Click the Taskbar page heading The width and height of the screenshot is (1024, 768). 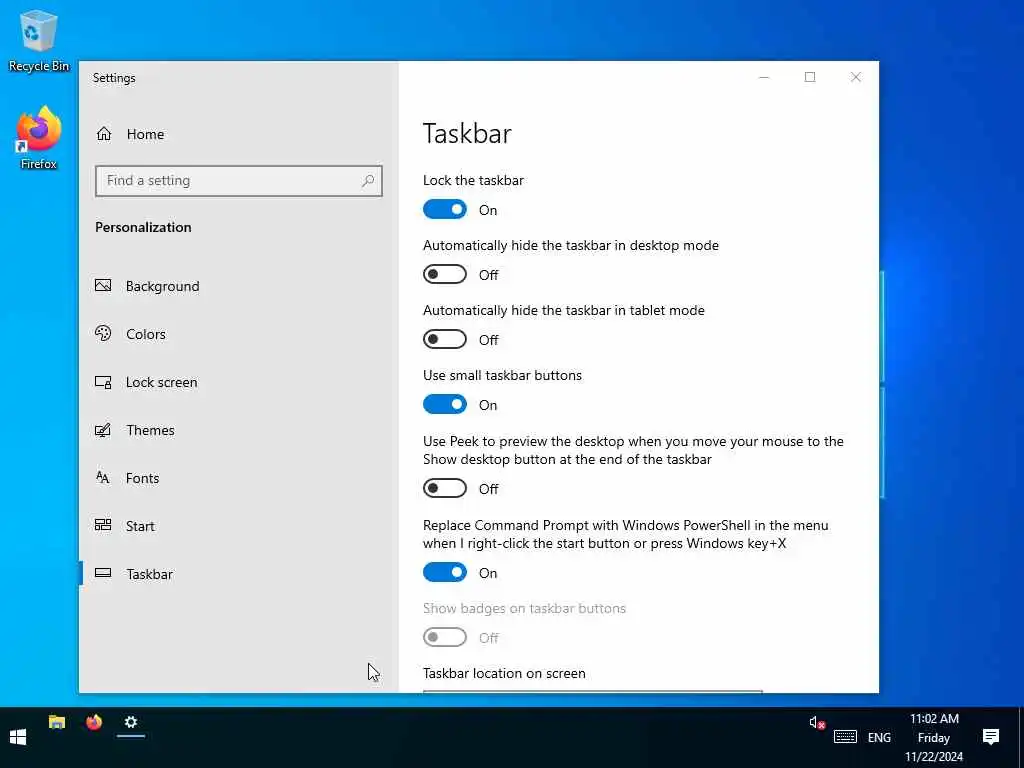coord(467,133)
